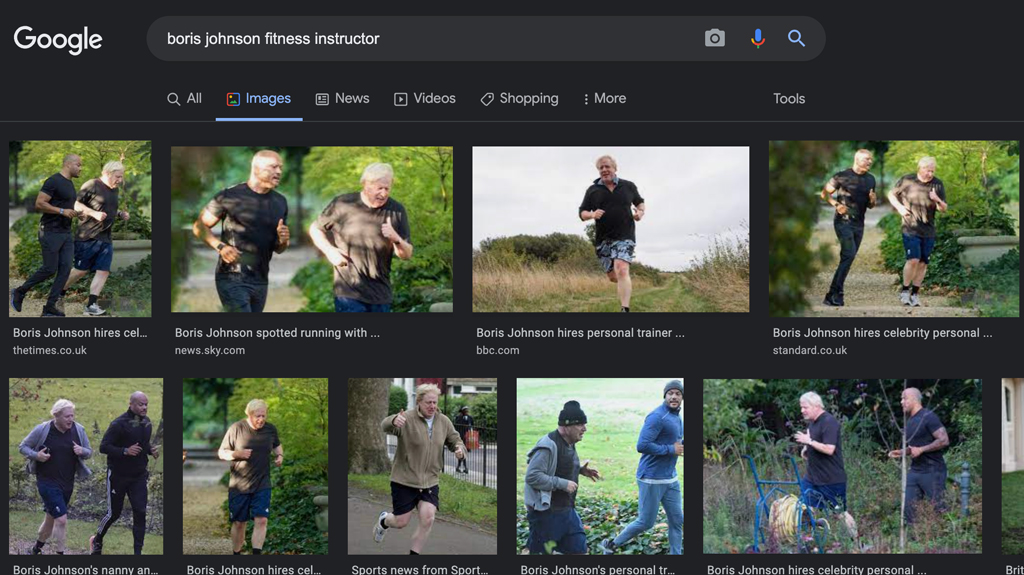
Task: Activate voice search microphone icon
Action: pos(757,39)
